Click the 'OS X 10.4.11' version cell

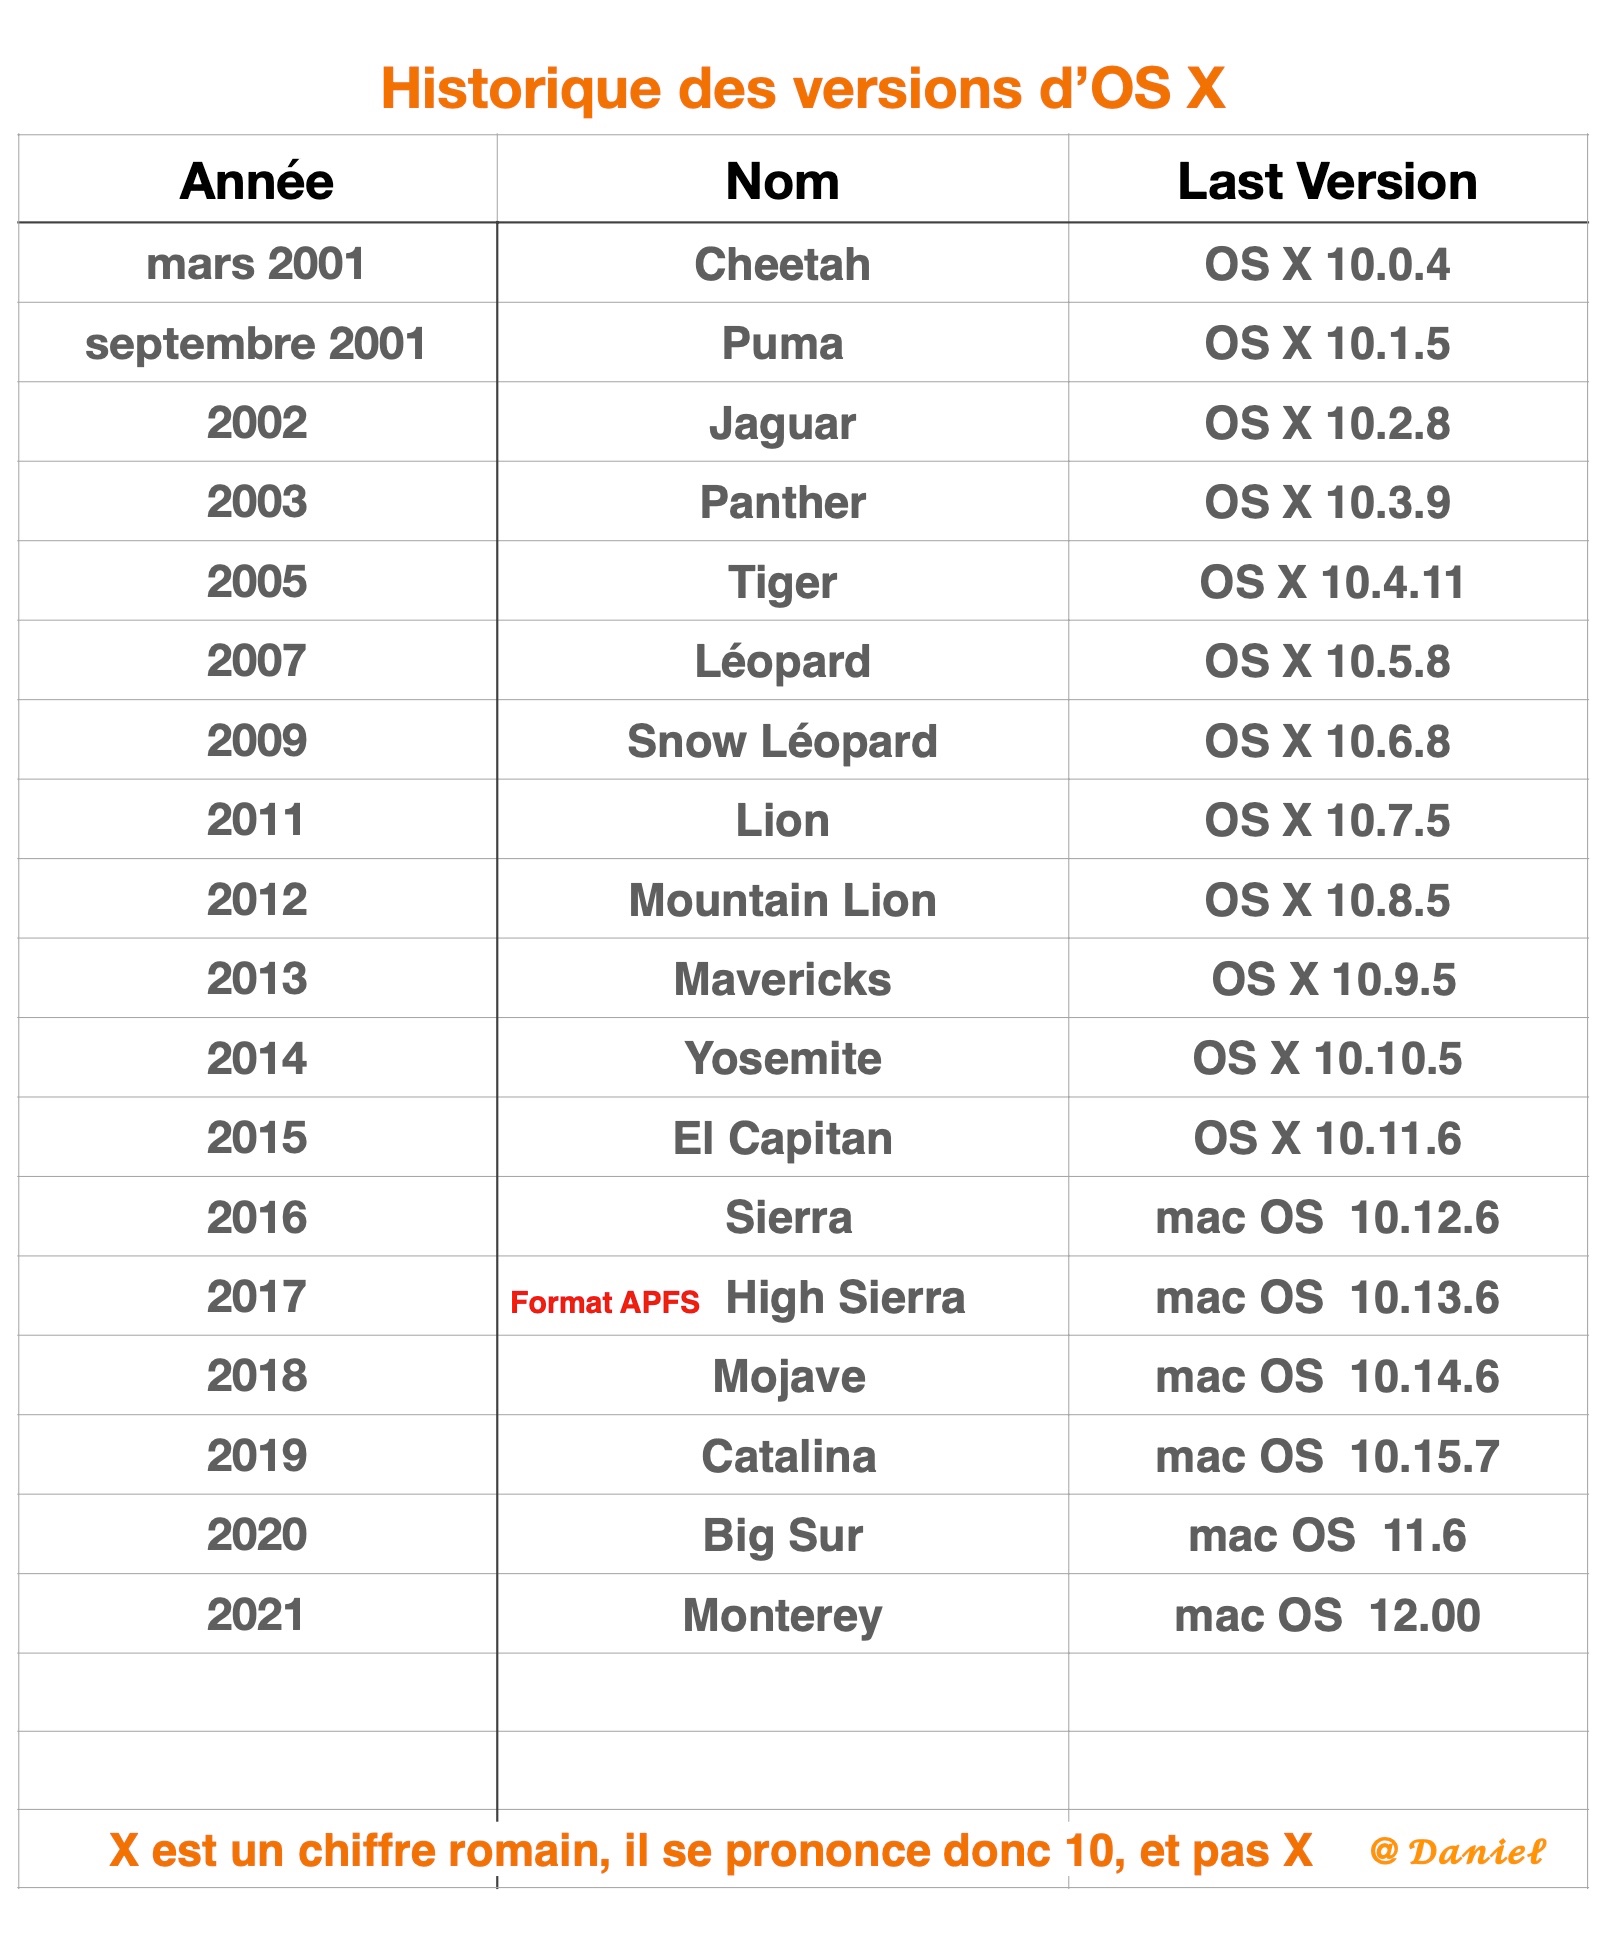[1331, 582]
